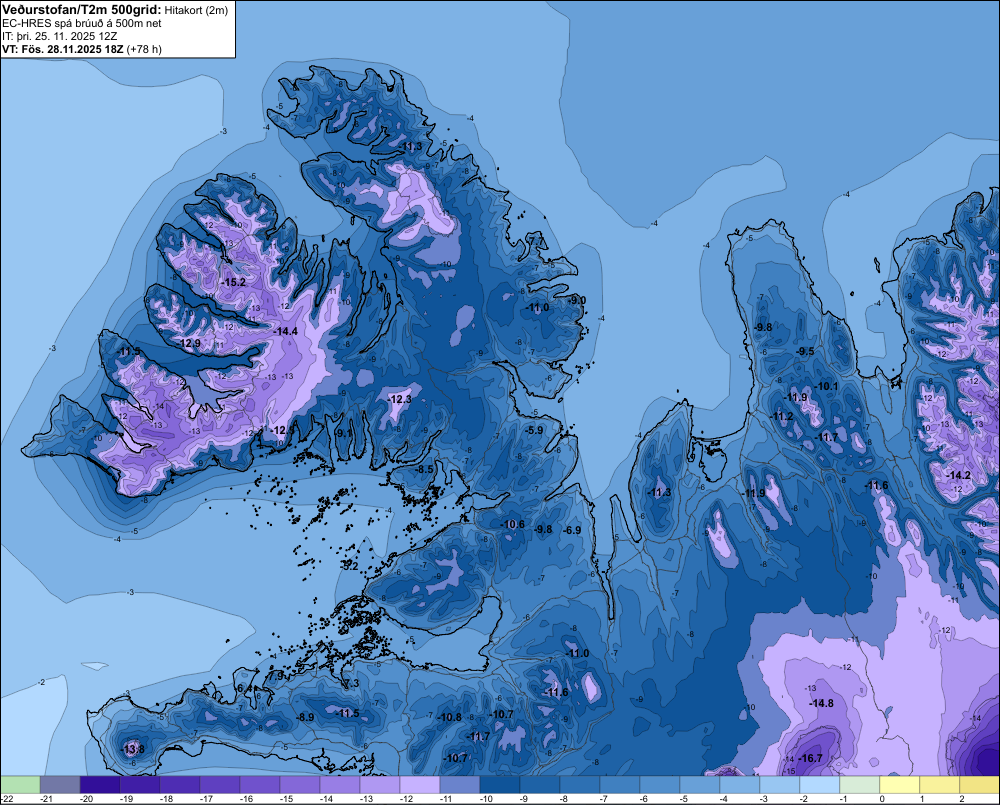Click the -12.9 temperature label on the map
Screen dimensions: 1000x805
point(189,343)
